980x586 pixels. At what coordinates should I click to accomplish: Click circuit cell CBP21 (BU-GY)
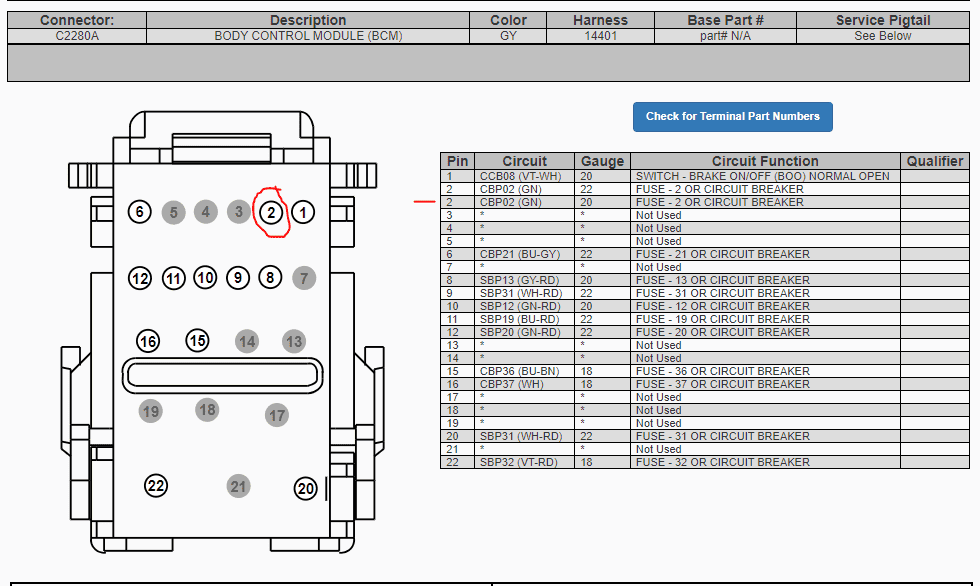[524, 254]
